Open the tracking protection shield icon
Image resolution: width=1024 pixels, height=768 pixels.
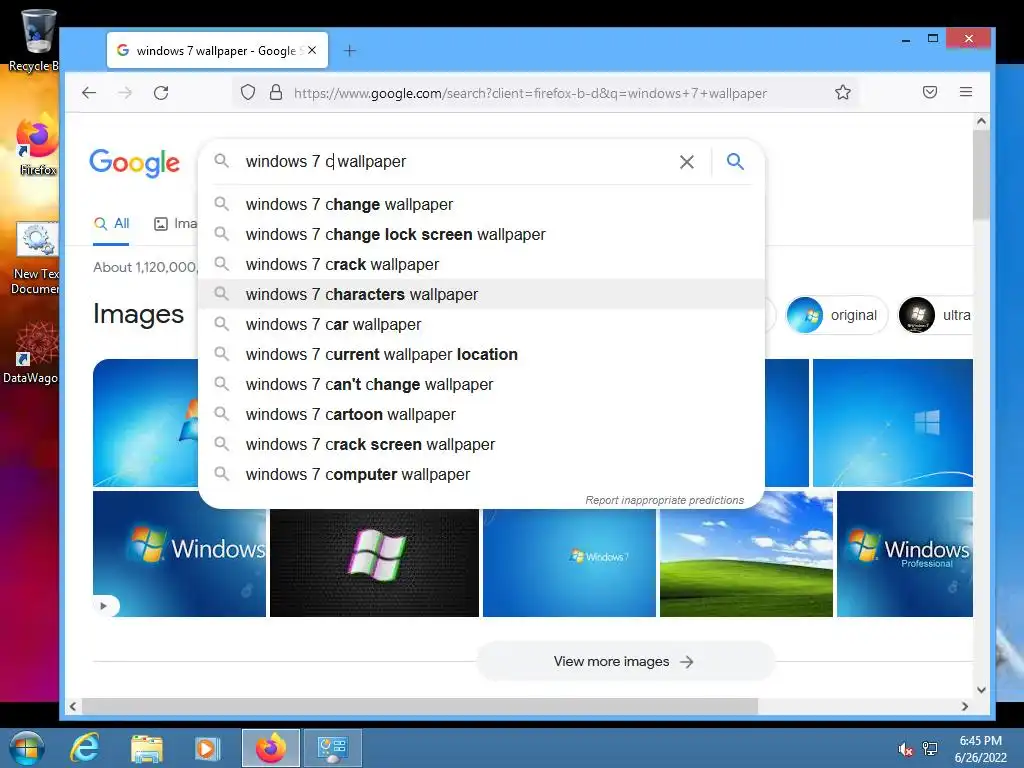[248, 93]
